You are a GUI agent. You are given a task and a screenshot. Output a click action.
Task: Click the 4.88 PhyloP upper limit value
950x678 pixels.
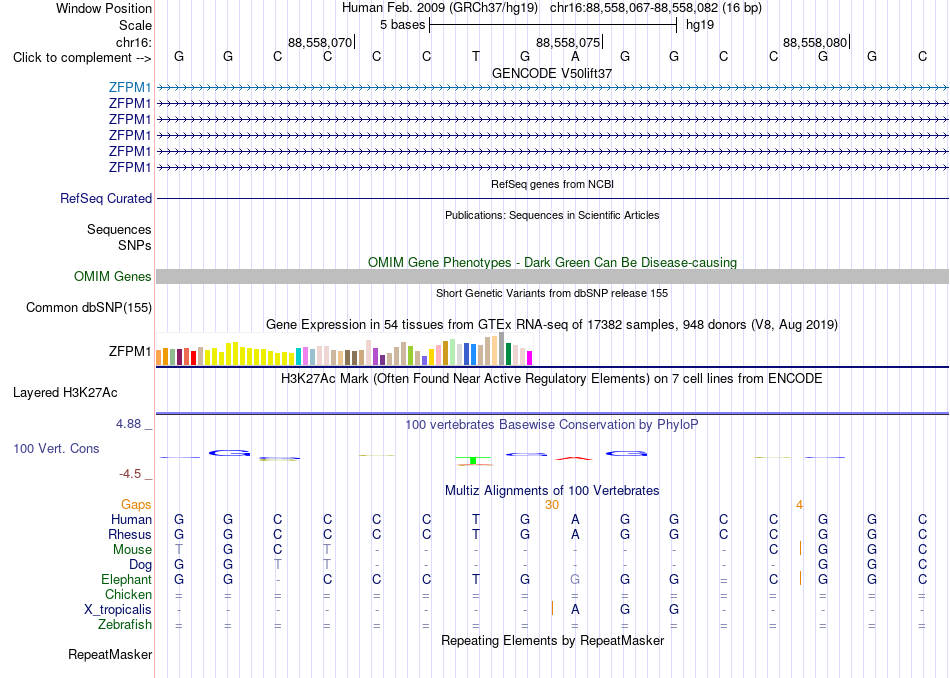click(x=128, y=424)
